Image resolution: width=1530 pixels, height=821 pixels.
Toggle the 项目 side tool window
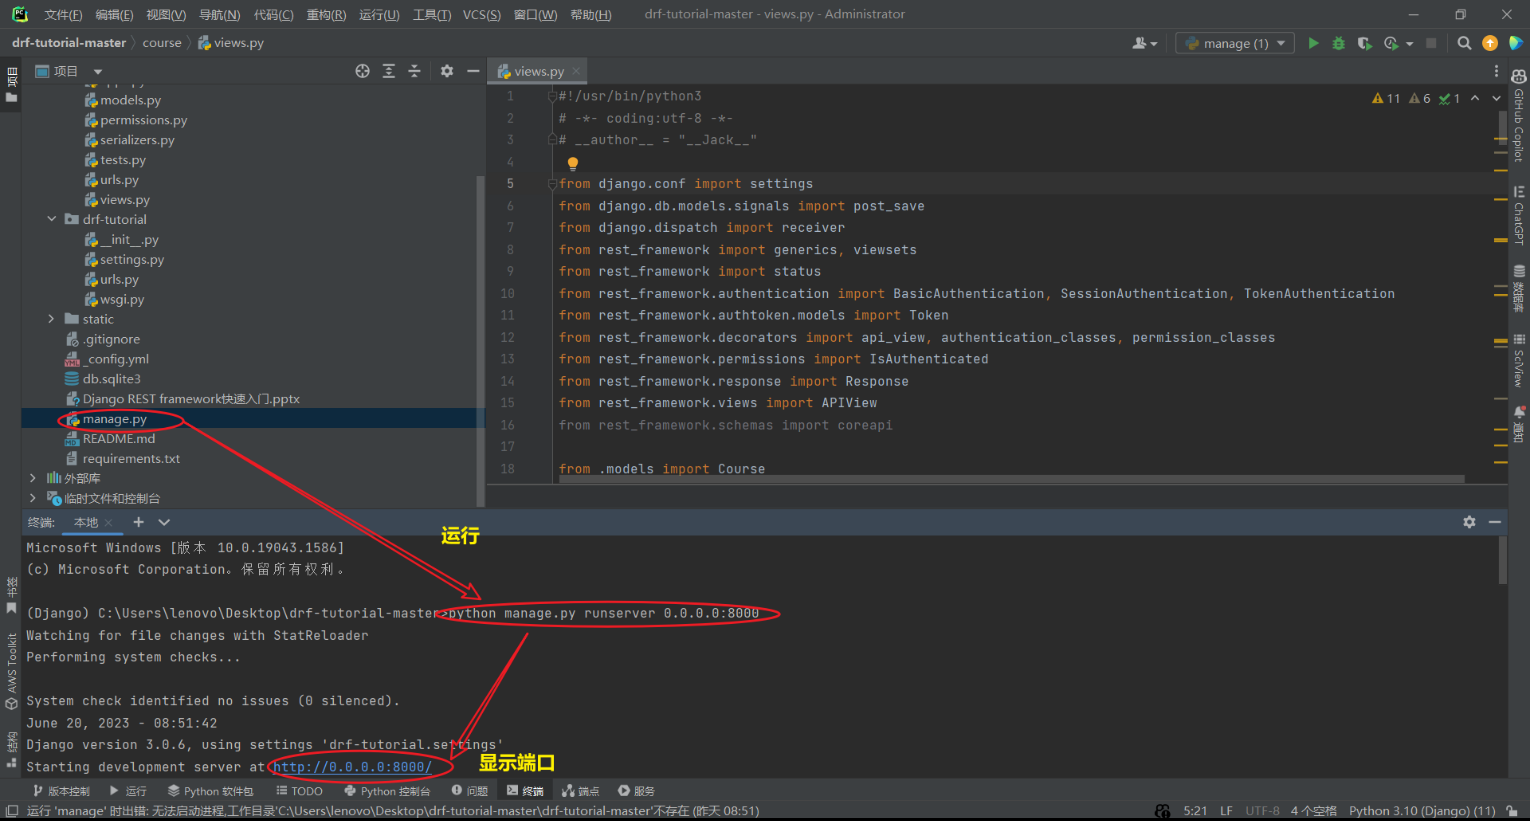[11, 85]
